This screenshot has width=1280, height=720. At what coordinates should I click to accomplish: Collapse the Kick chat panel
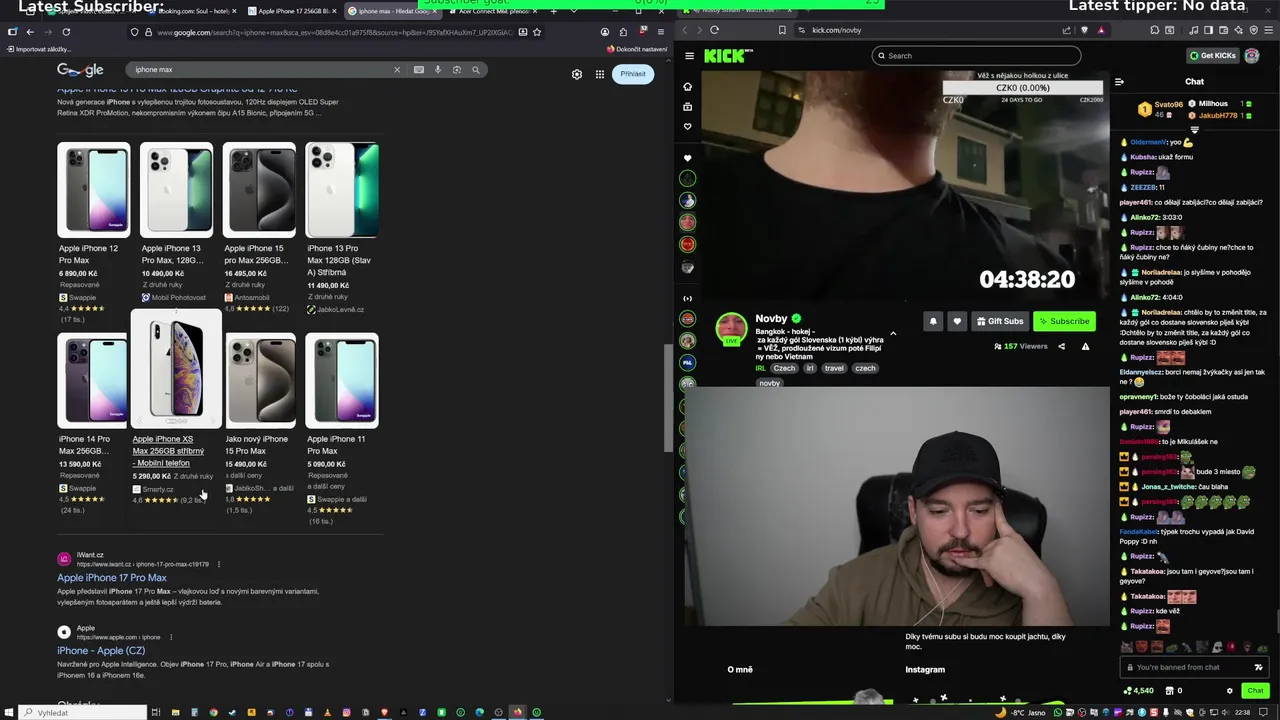click(x=1119, y=82)
